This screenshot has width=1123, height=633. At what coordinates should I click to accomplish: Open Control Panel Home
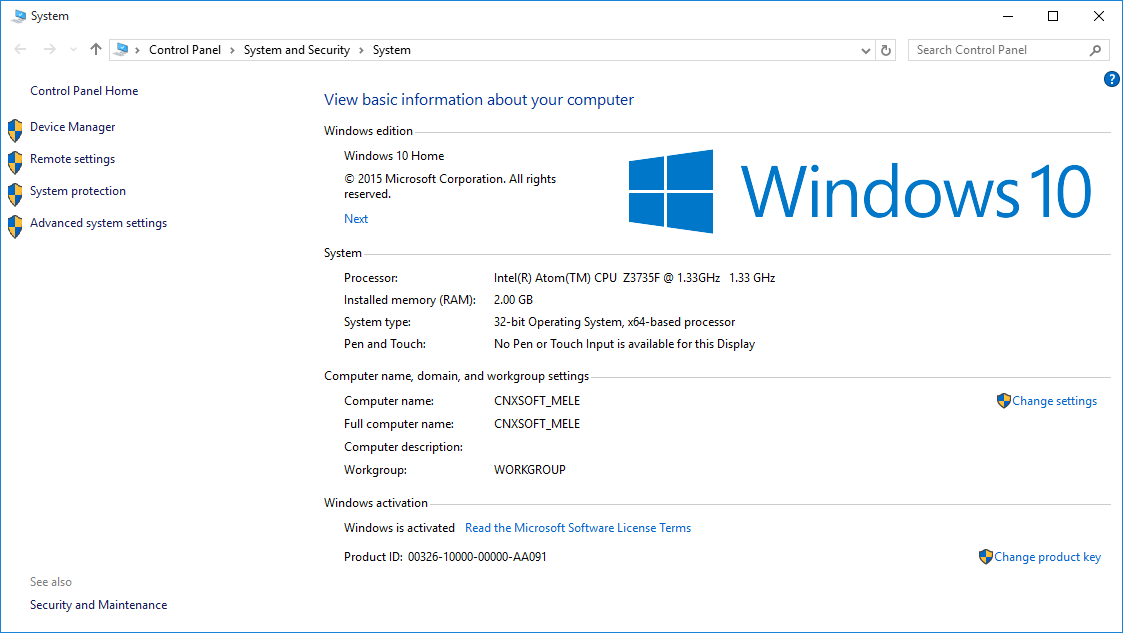[x=84, y=91]
